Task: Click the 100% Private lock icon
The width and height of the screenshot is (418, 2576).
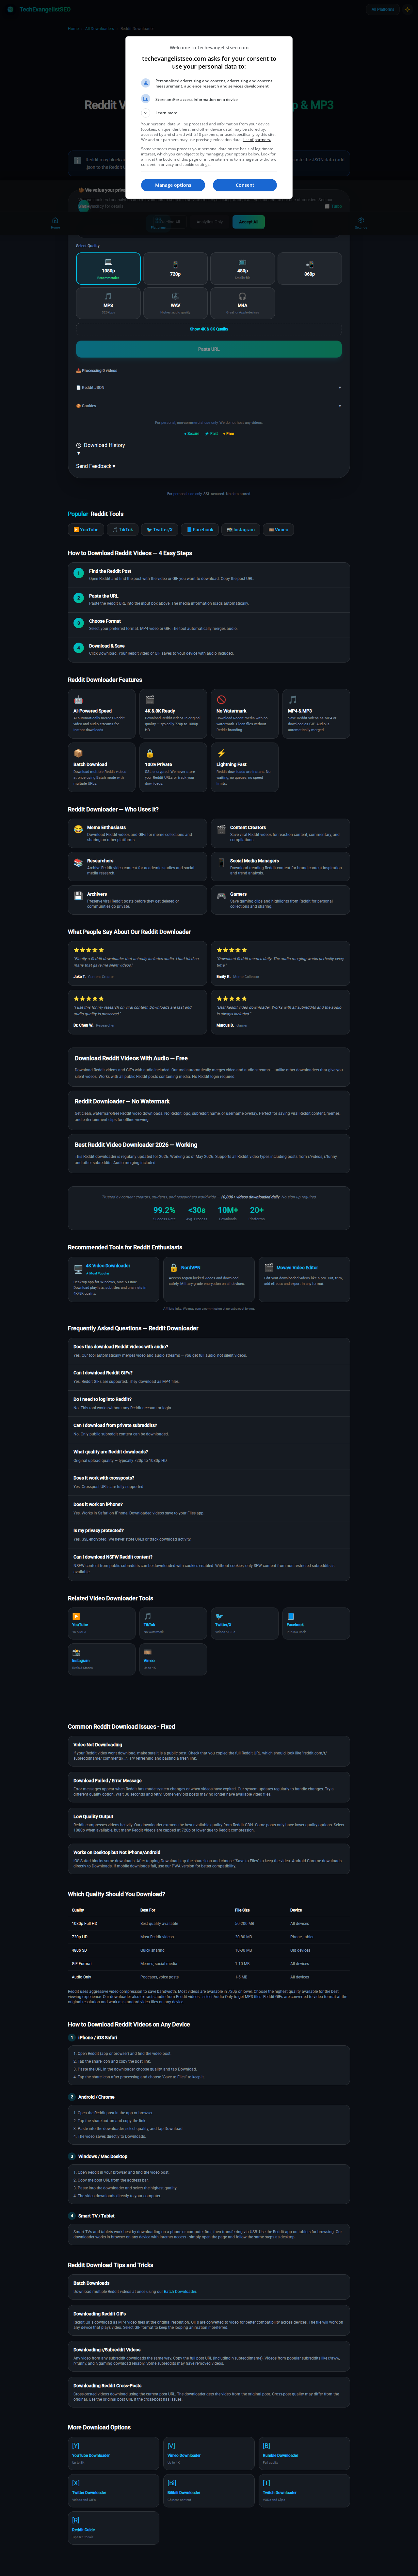Action: [x=150, y=753]
